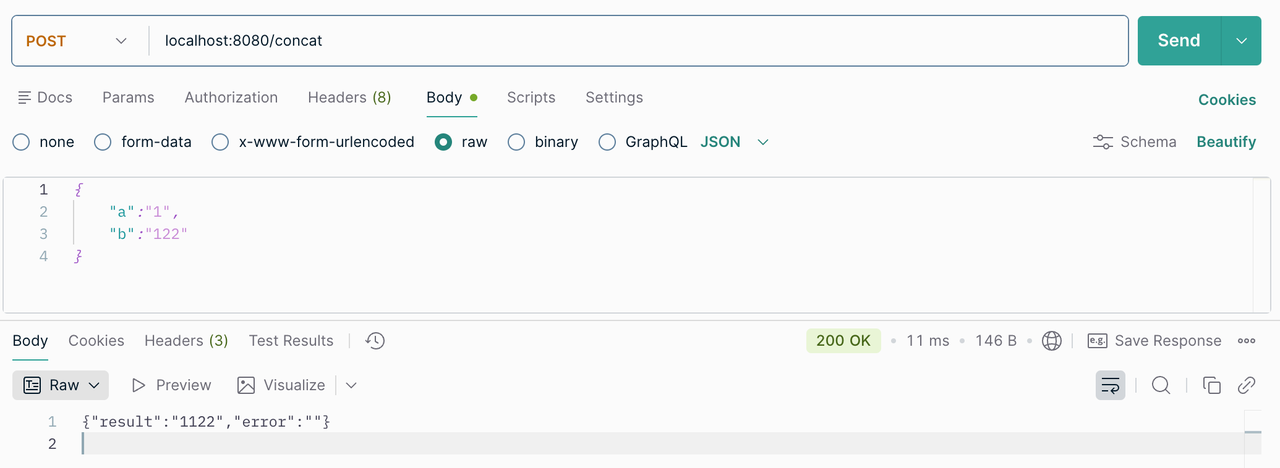Toggle the wrap lines icon in response

1110,385
